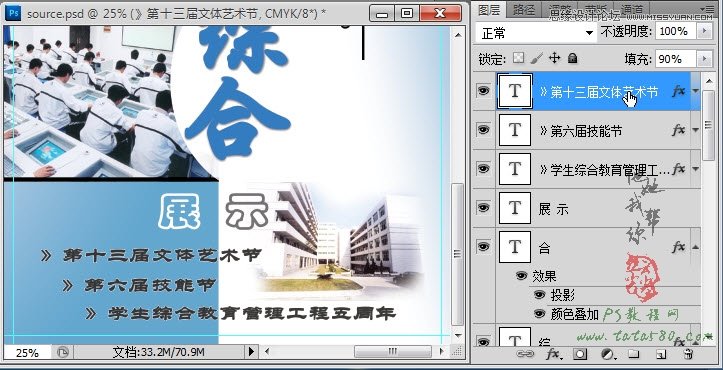Click the 文档:33.2M/70.9M status text
The height and width of the screenshot is (370, 723).
pos(159,353)
